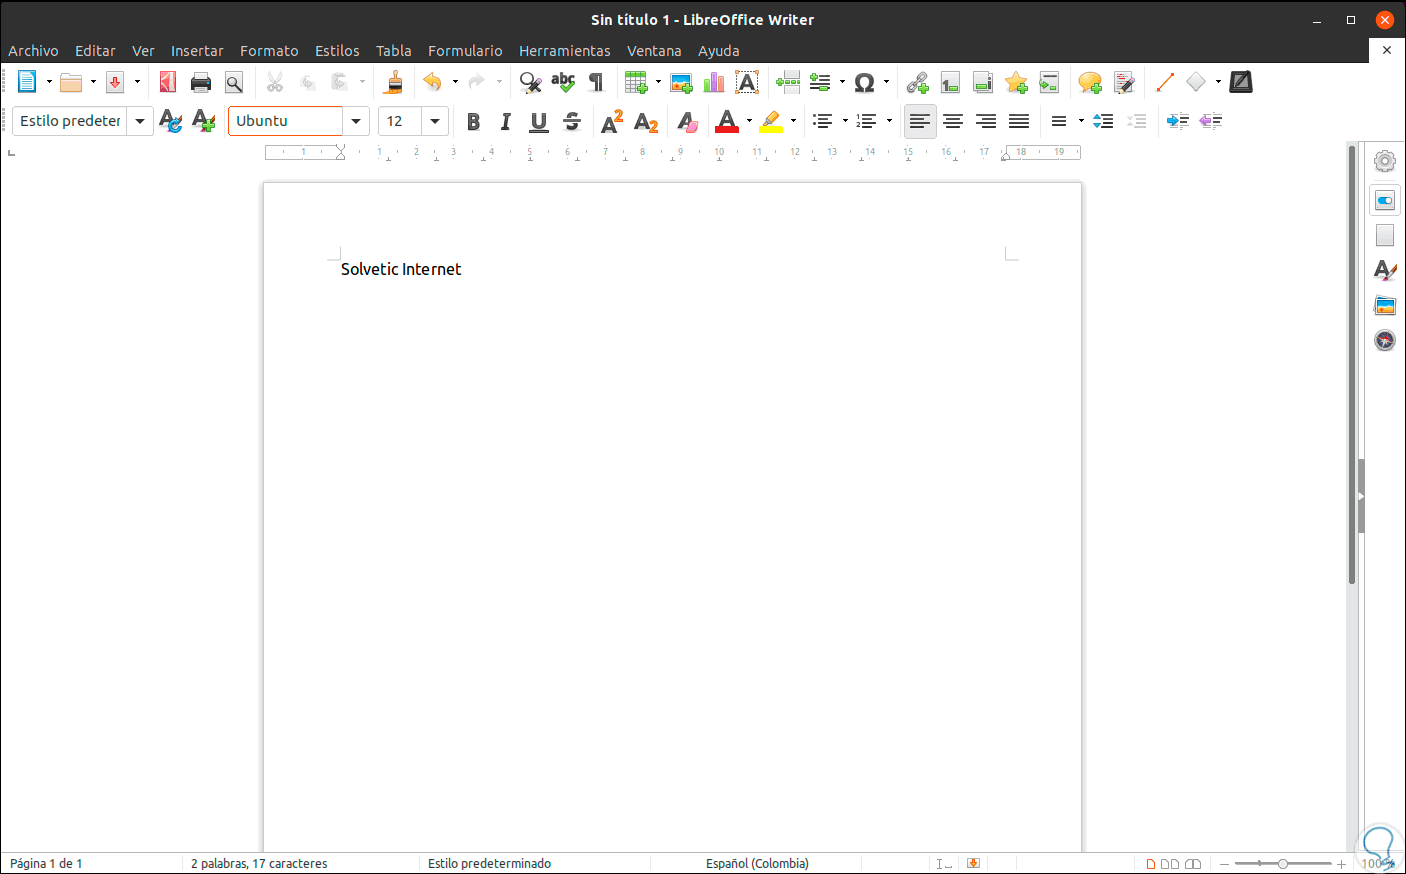Toggle subscript
Screen dimensions: 1406x874
click(x=646, y=122)
